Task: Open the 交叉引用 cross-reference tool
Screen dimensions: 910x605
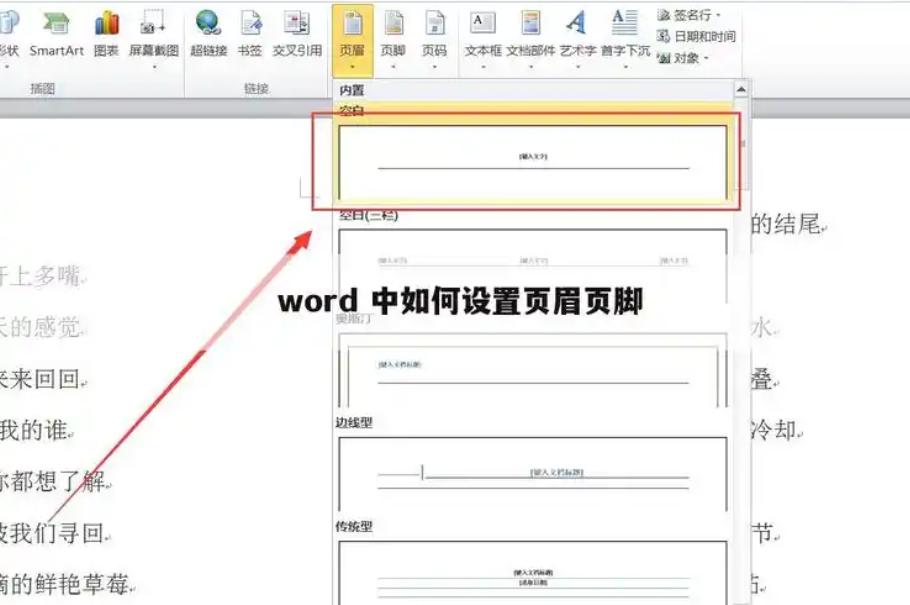Action: [297, 36]
